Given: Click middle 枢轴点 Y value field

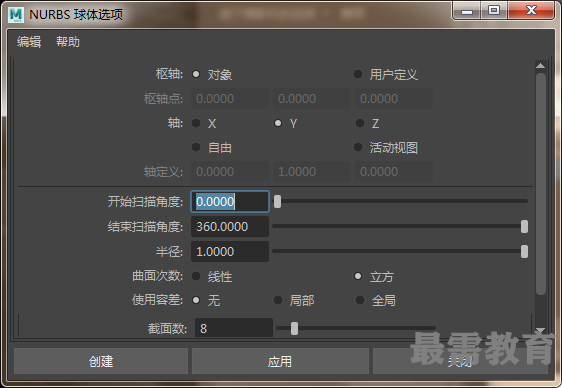Looking at the screenshot, I should coord(312,99).
